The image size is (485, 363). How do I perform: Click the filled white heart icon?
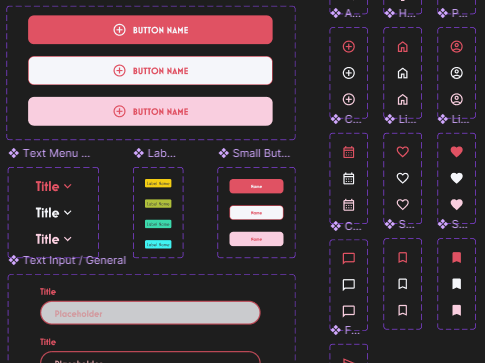tap(457, 178)
